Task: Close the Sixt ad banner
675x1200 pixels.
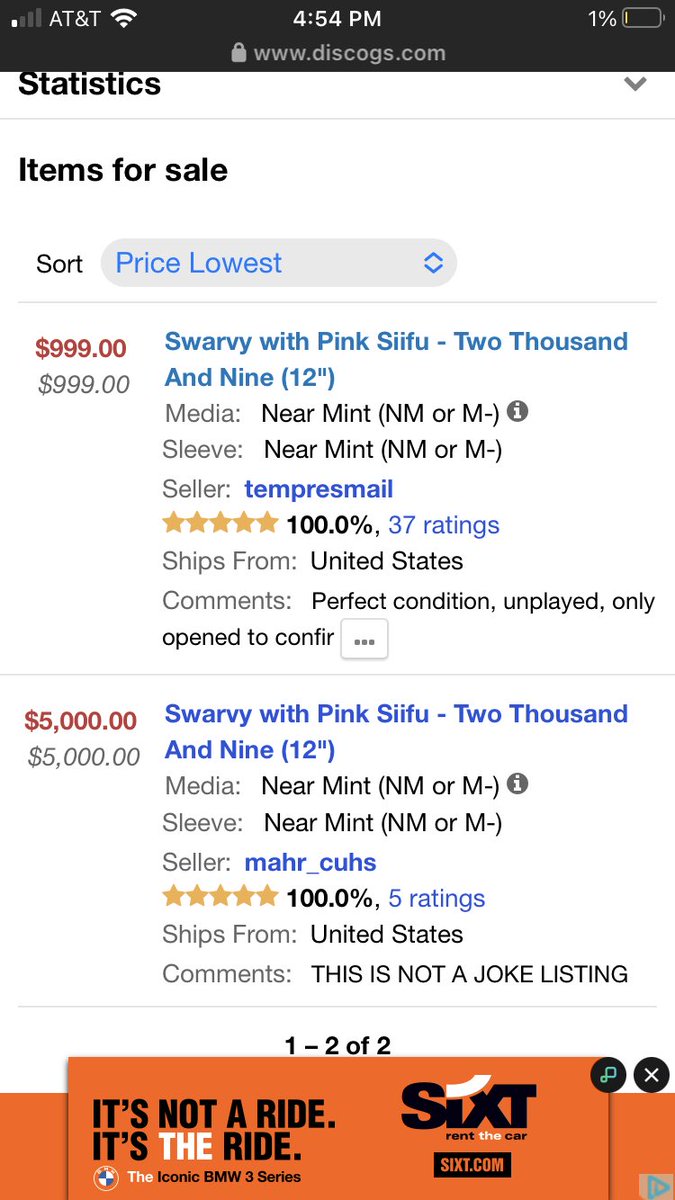Action: (x=651, y=1075)
